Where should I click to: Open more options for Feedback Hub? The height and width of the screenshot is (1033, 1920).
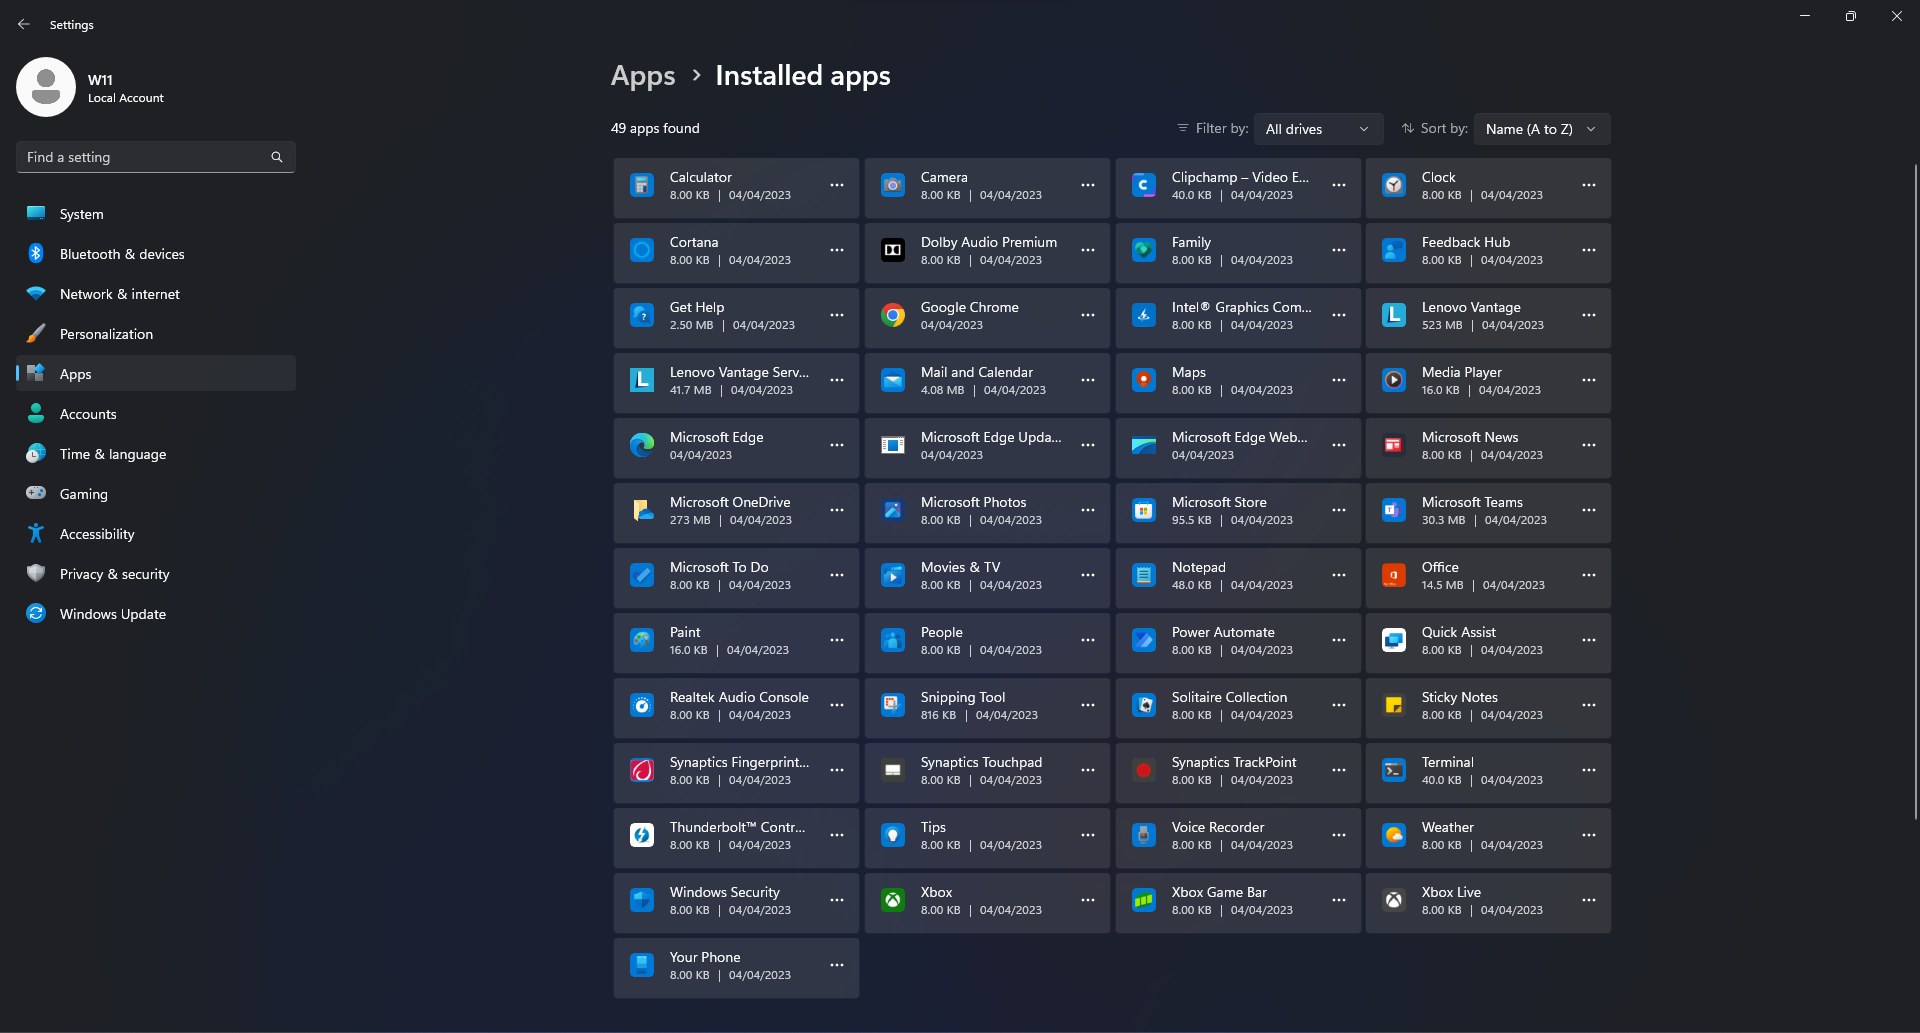(1589, 250)
